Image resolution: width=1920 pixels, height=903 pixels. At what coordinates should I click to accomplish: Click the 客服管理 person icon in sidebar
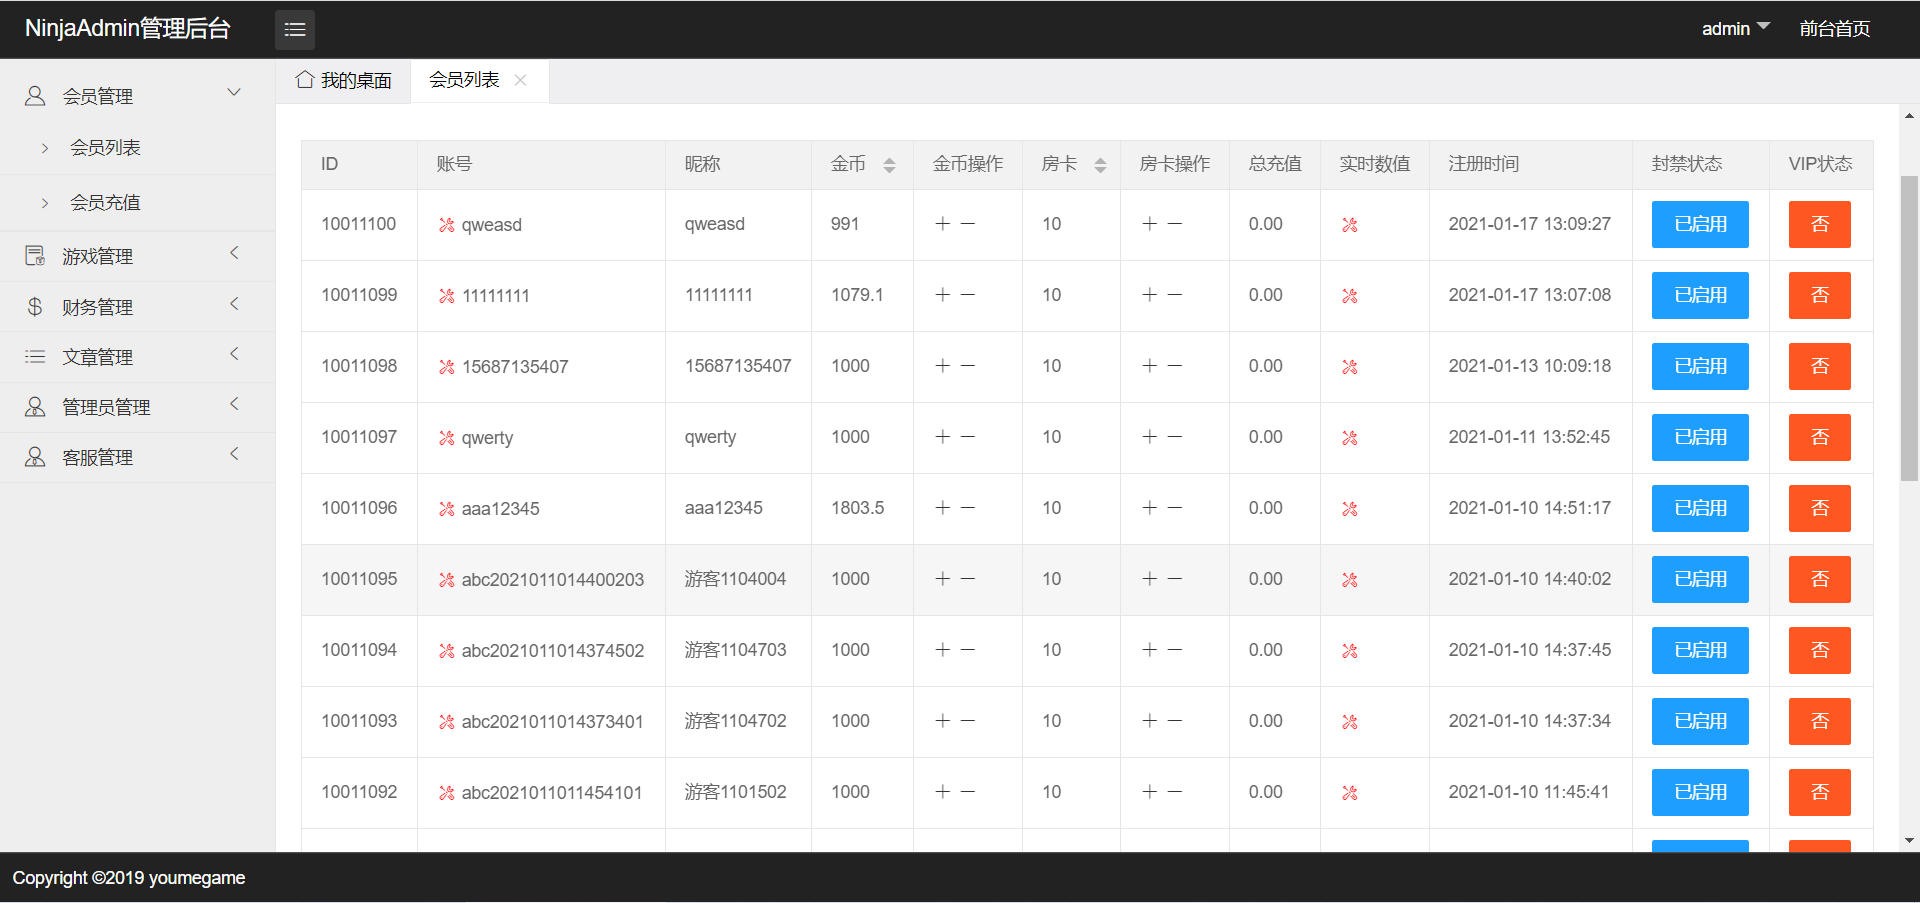point(35,456)
